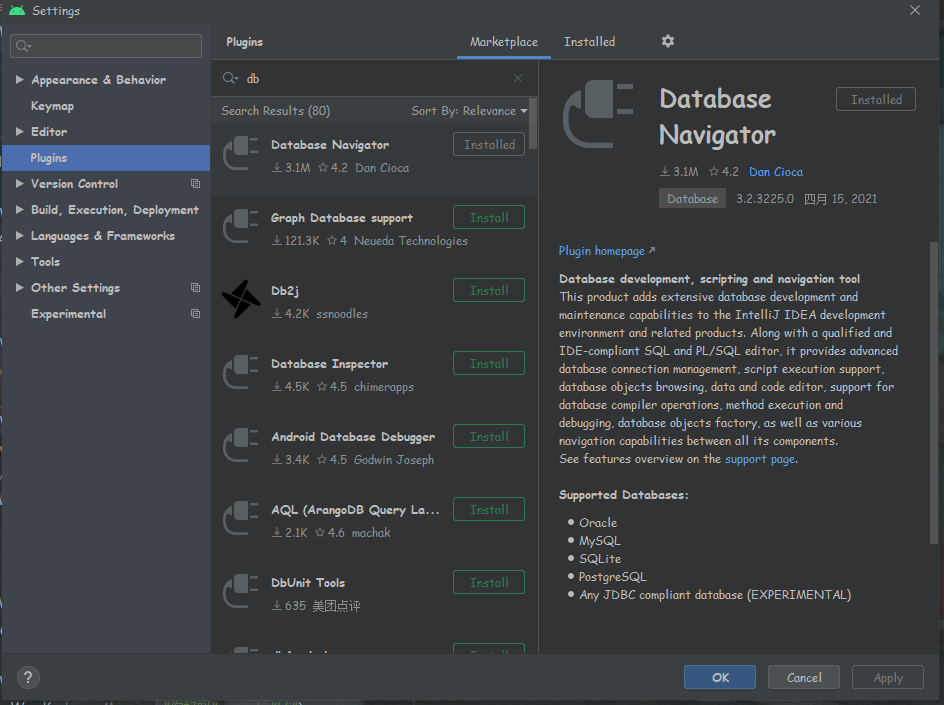
Task: Click the Version Control project-level settings icon
Action: 196,184
